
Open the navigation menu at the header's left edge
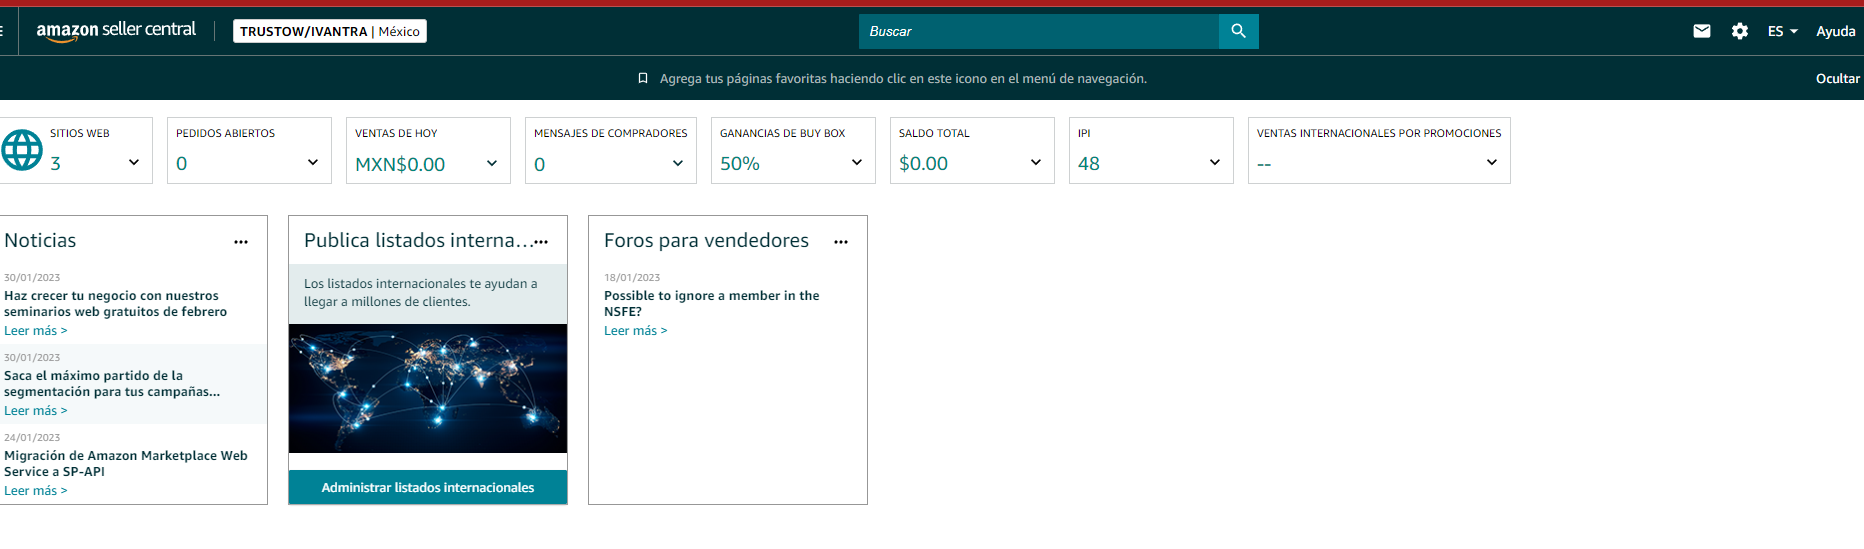pos(3,31)
